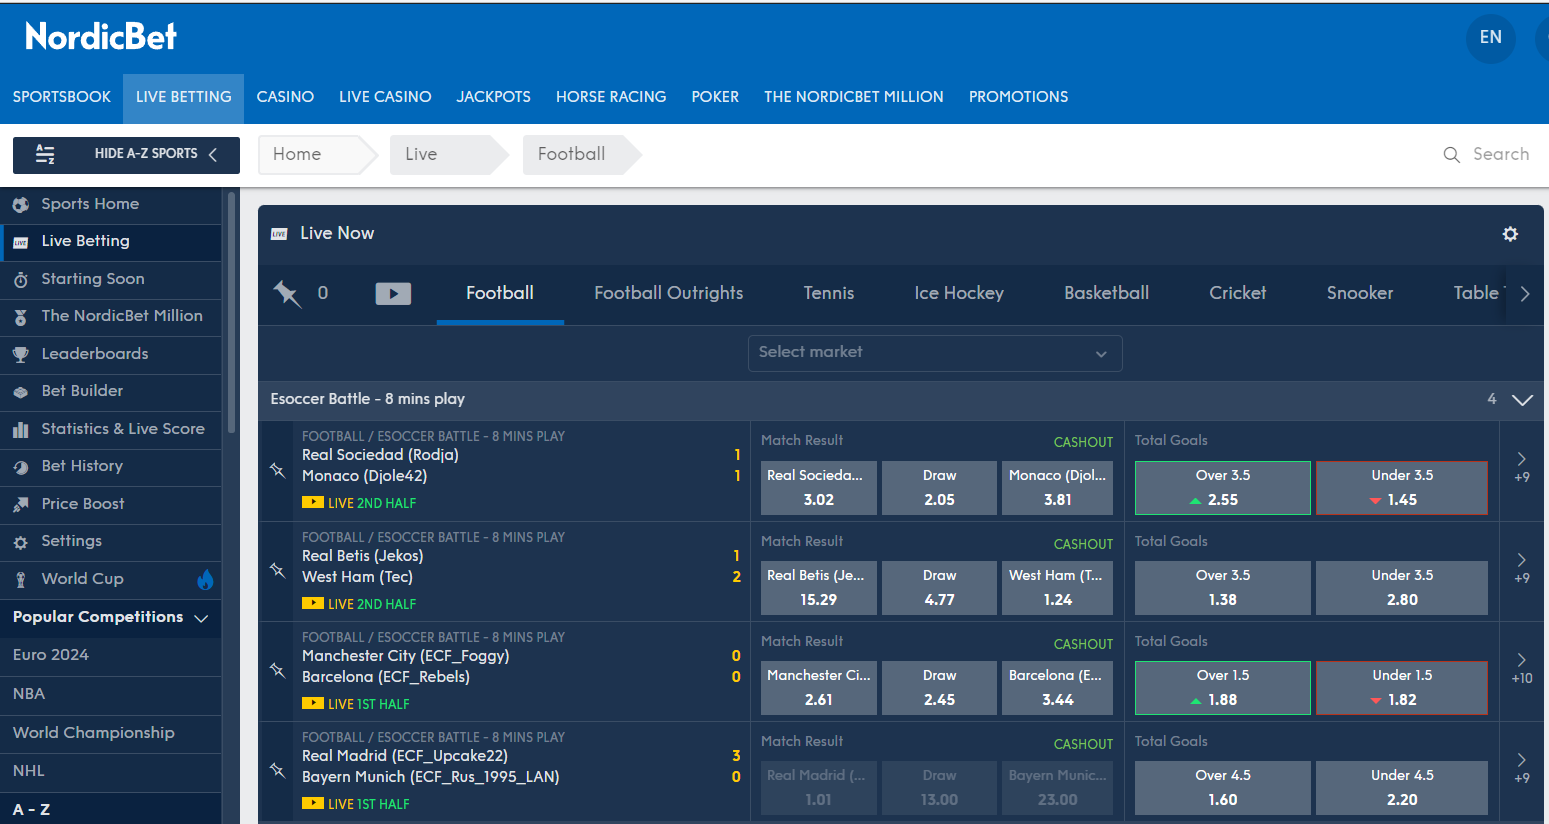
Task: Click the pinned events pin icon
Action: click(287, 293)
